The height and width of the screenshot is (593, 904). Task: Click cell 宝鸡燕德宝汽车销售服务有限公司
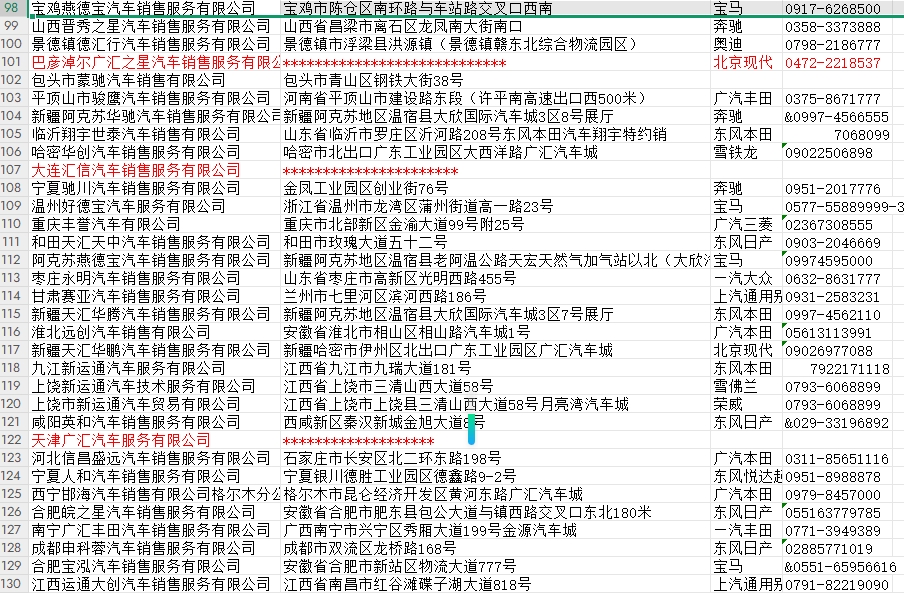154,8
